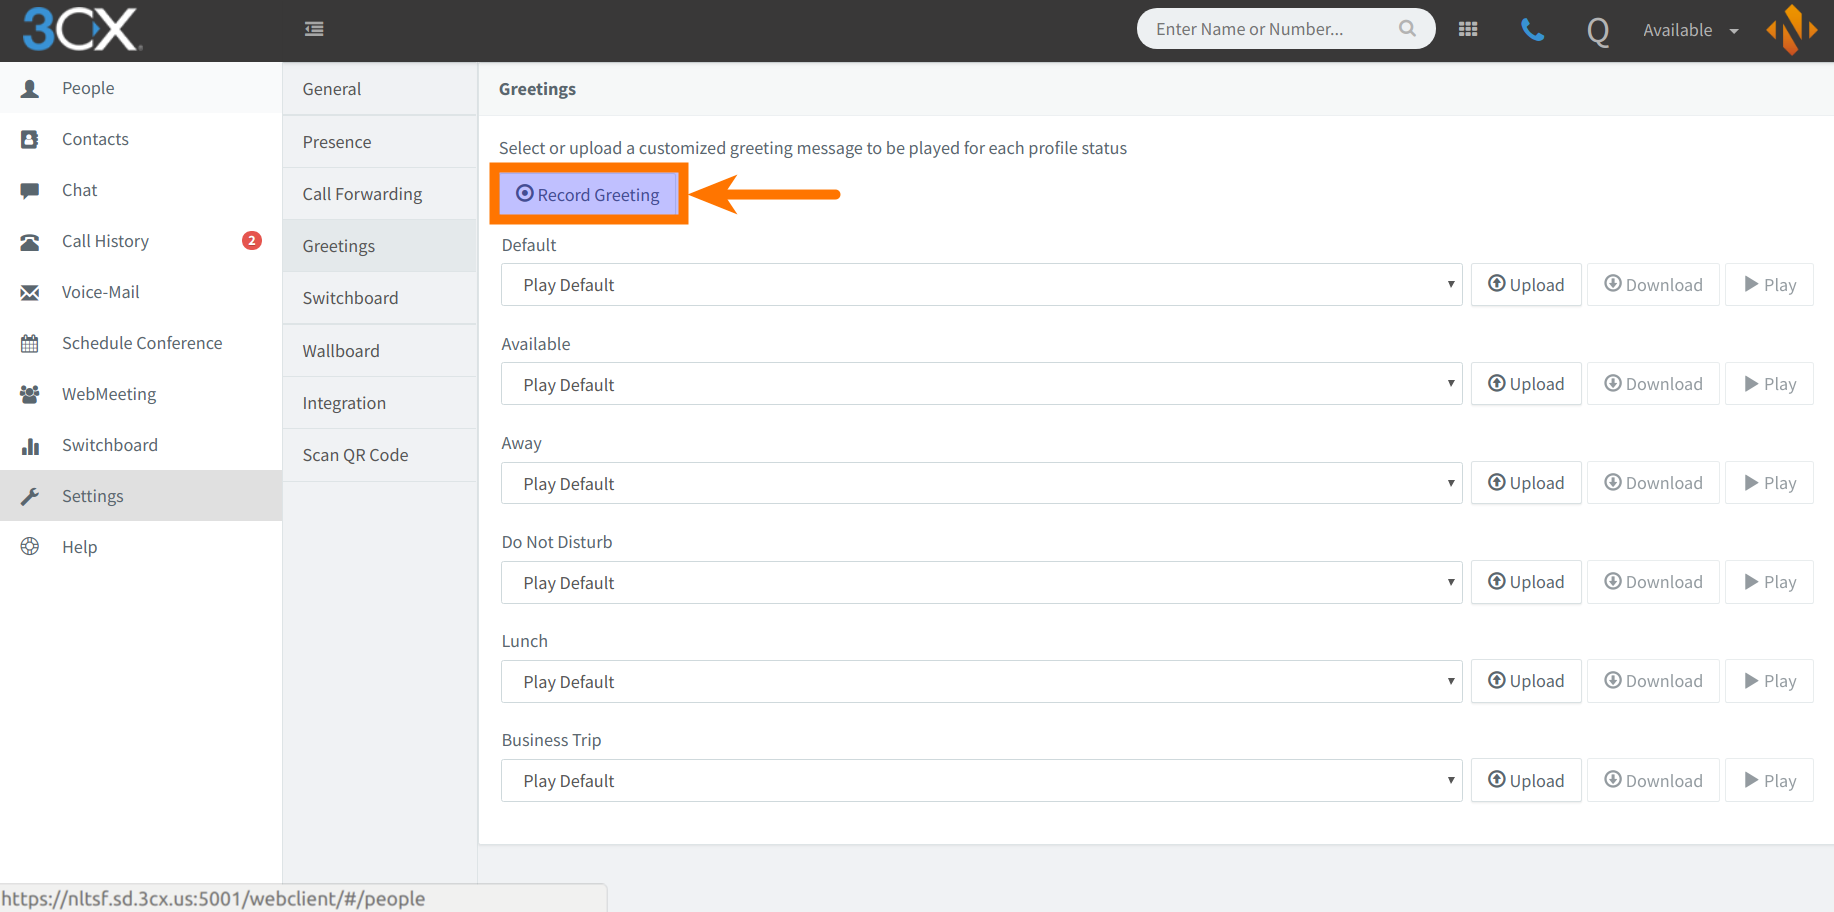Open the Call Forwarding settings tab
This screenshot has height=912, width=1834.
pyautogui.click(x=380, y=194)
